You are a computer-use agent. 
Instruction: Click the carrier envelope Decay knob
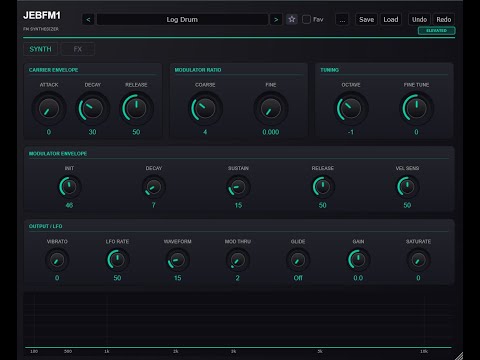click(92, 109)
